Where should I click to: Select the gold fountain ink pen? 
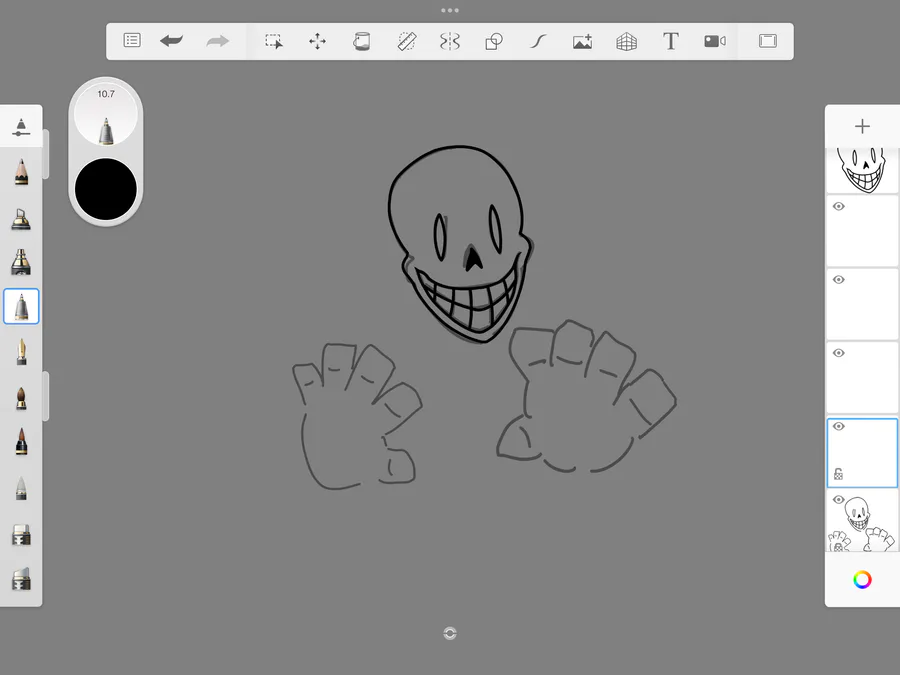coord(21,351)
